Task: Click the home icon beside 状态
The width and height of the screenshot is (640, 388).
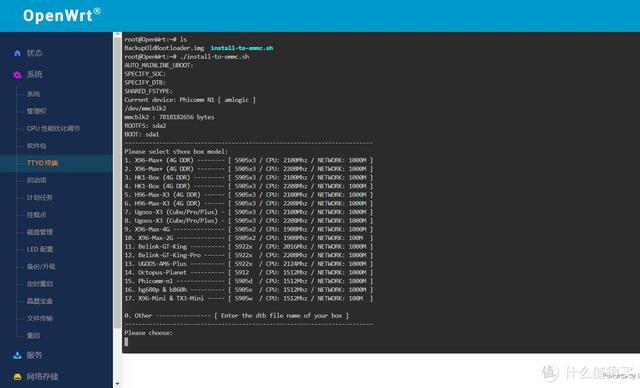Action: coord(17,53)
